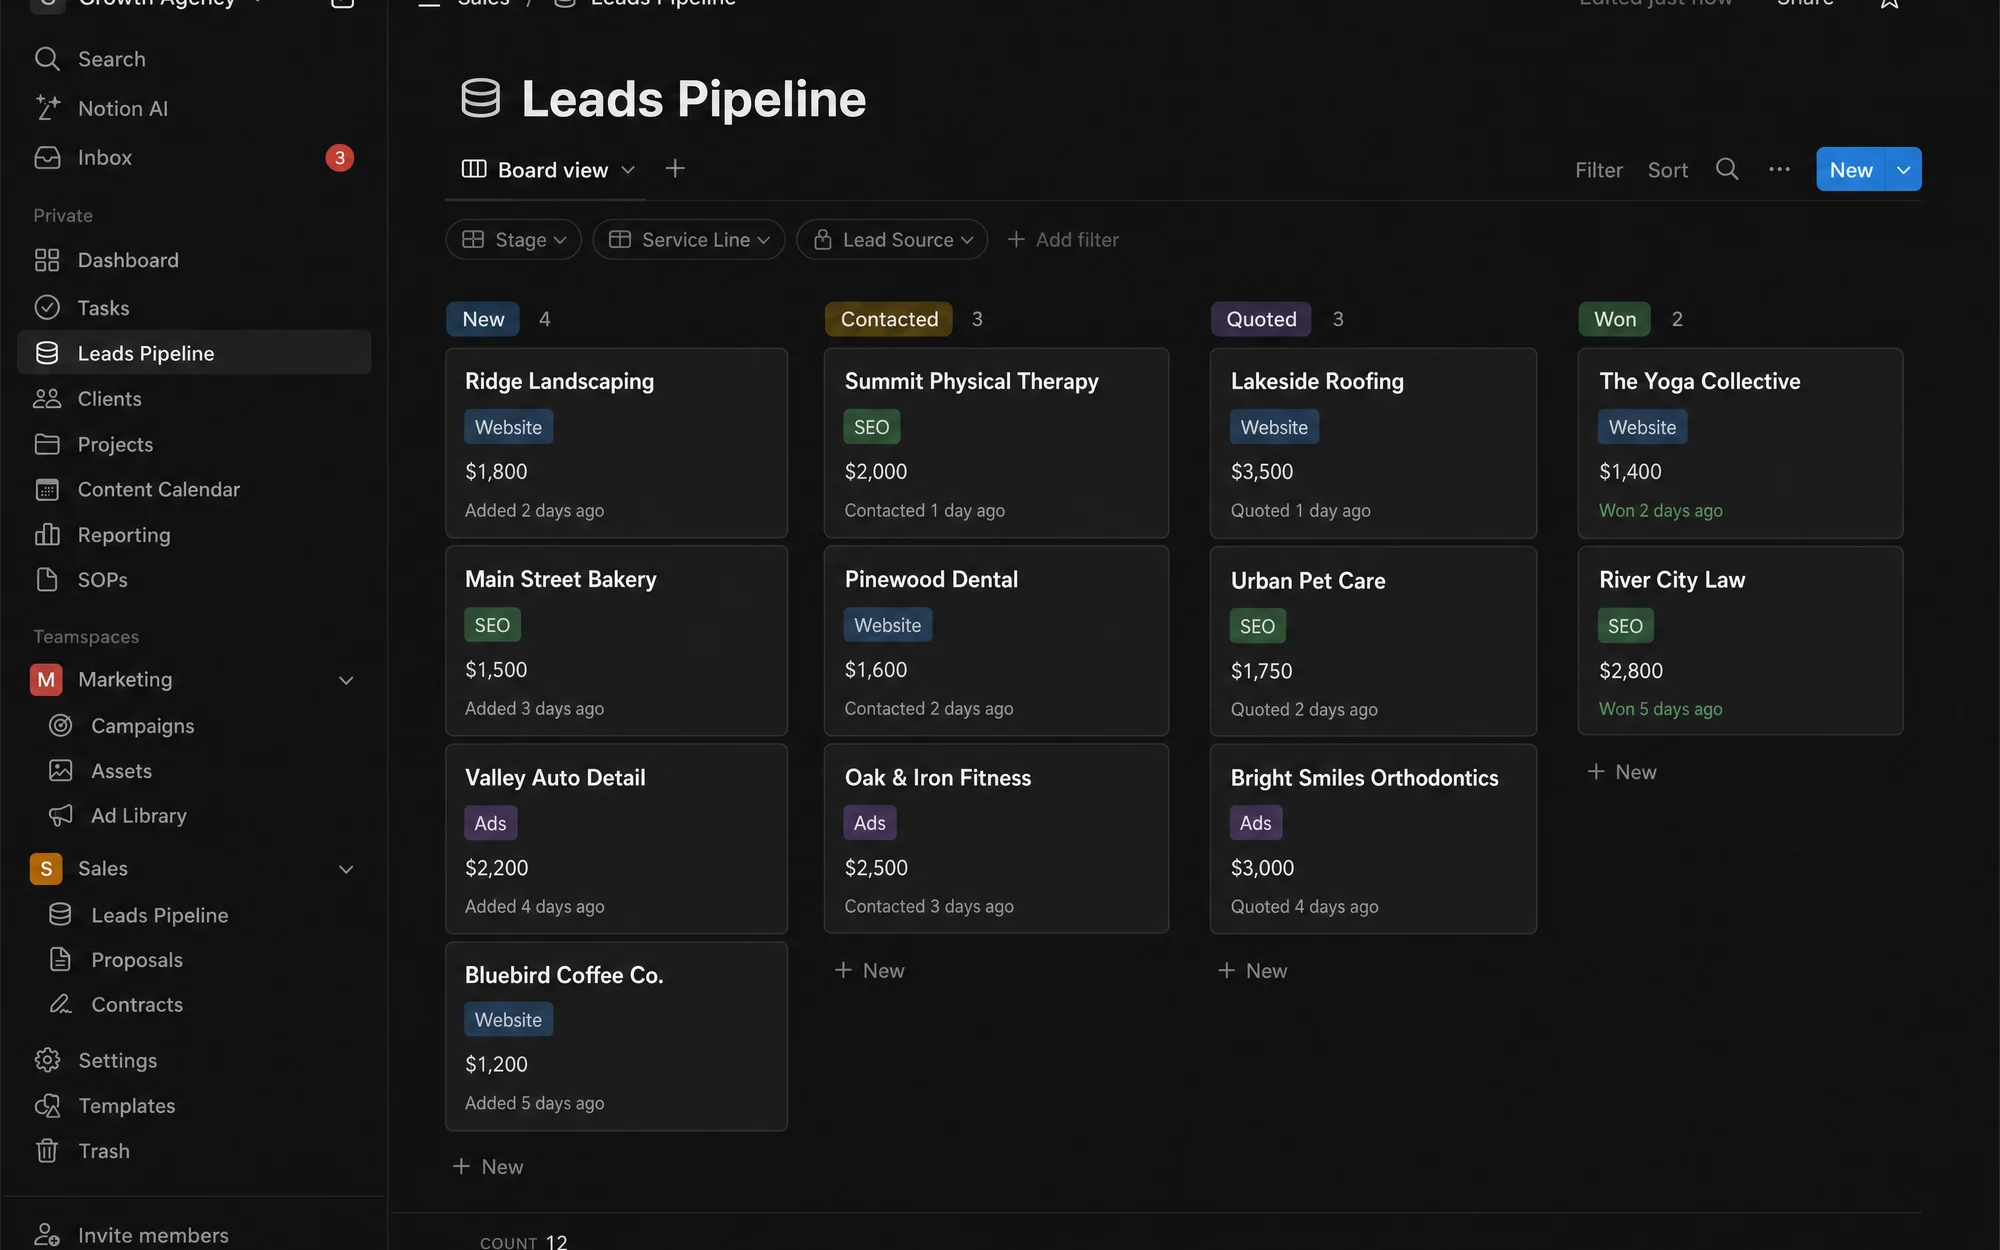Viewport: 2000px width, 1250px height.
Task: Open the Bright Smiles Orthodontics card
Action: tap(1373, 839)
